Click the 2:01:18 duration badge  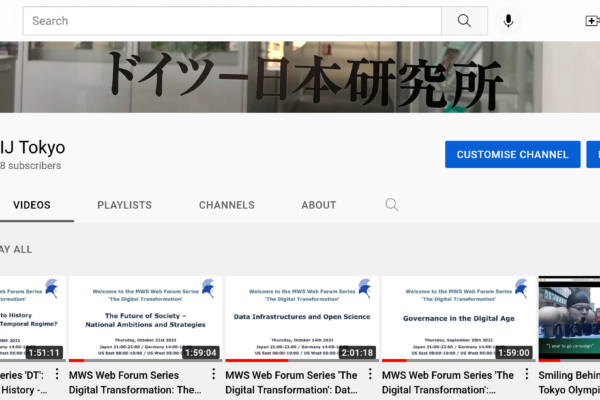pos(357,353)
